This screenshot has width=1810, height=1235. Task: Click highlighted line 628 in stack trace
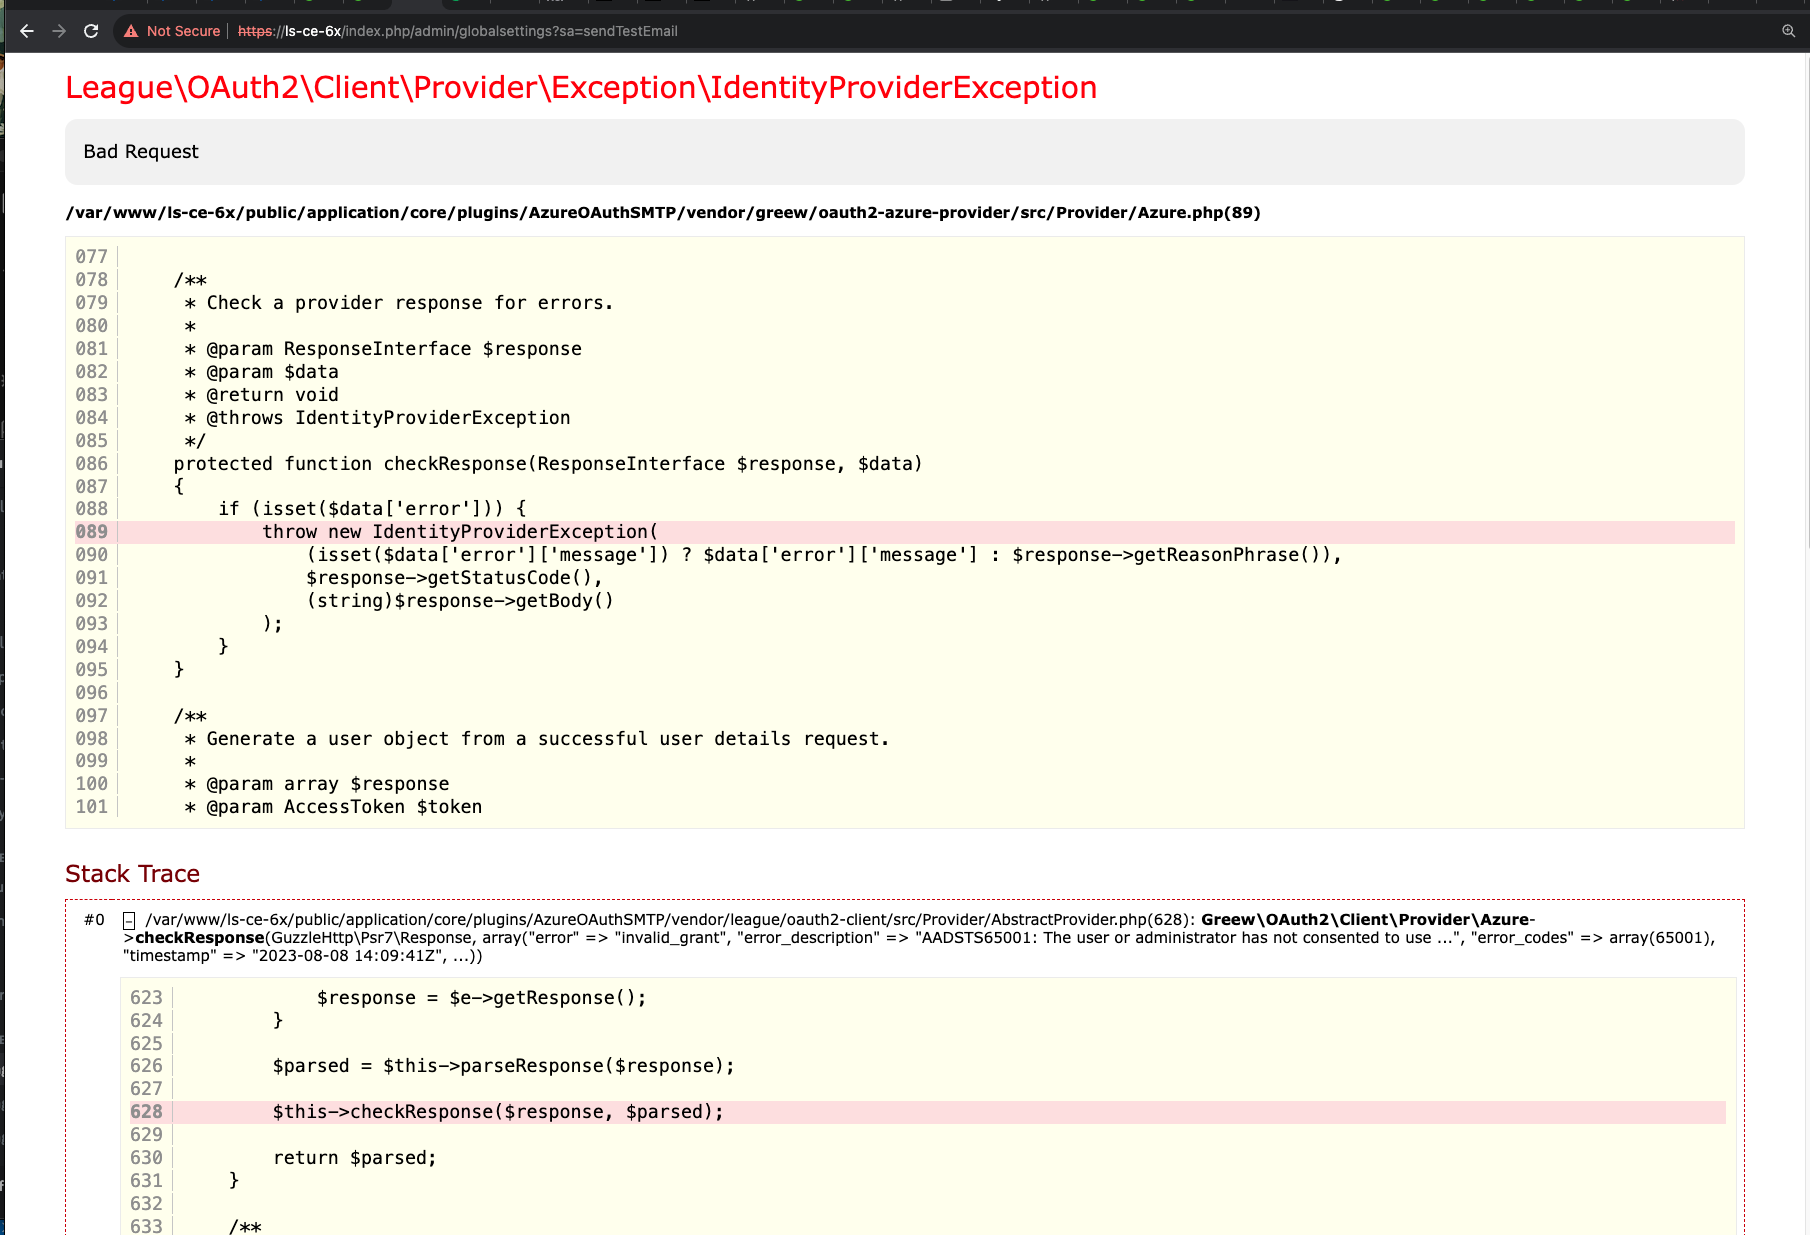[497, 1112]
